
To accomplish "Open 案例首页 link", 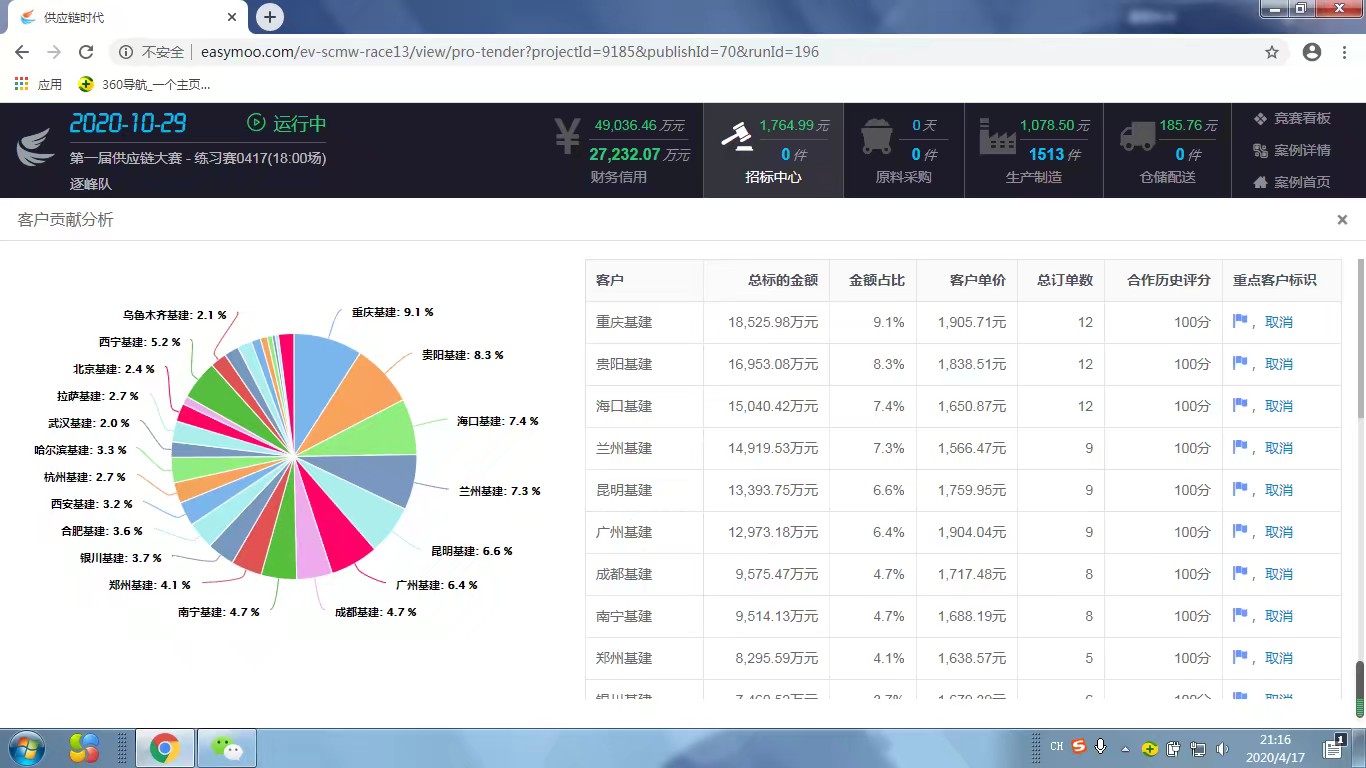I will (x=1292, y=182).
